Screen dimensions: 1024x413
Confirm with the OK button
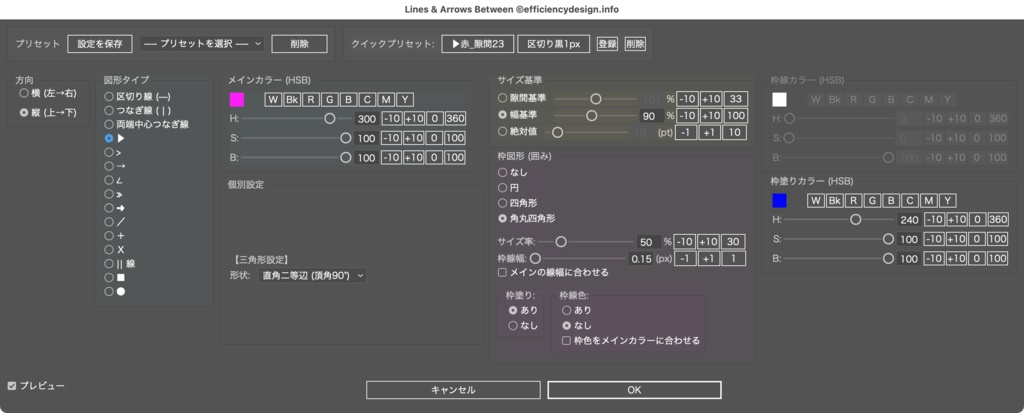click(x=634, y=390)
